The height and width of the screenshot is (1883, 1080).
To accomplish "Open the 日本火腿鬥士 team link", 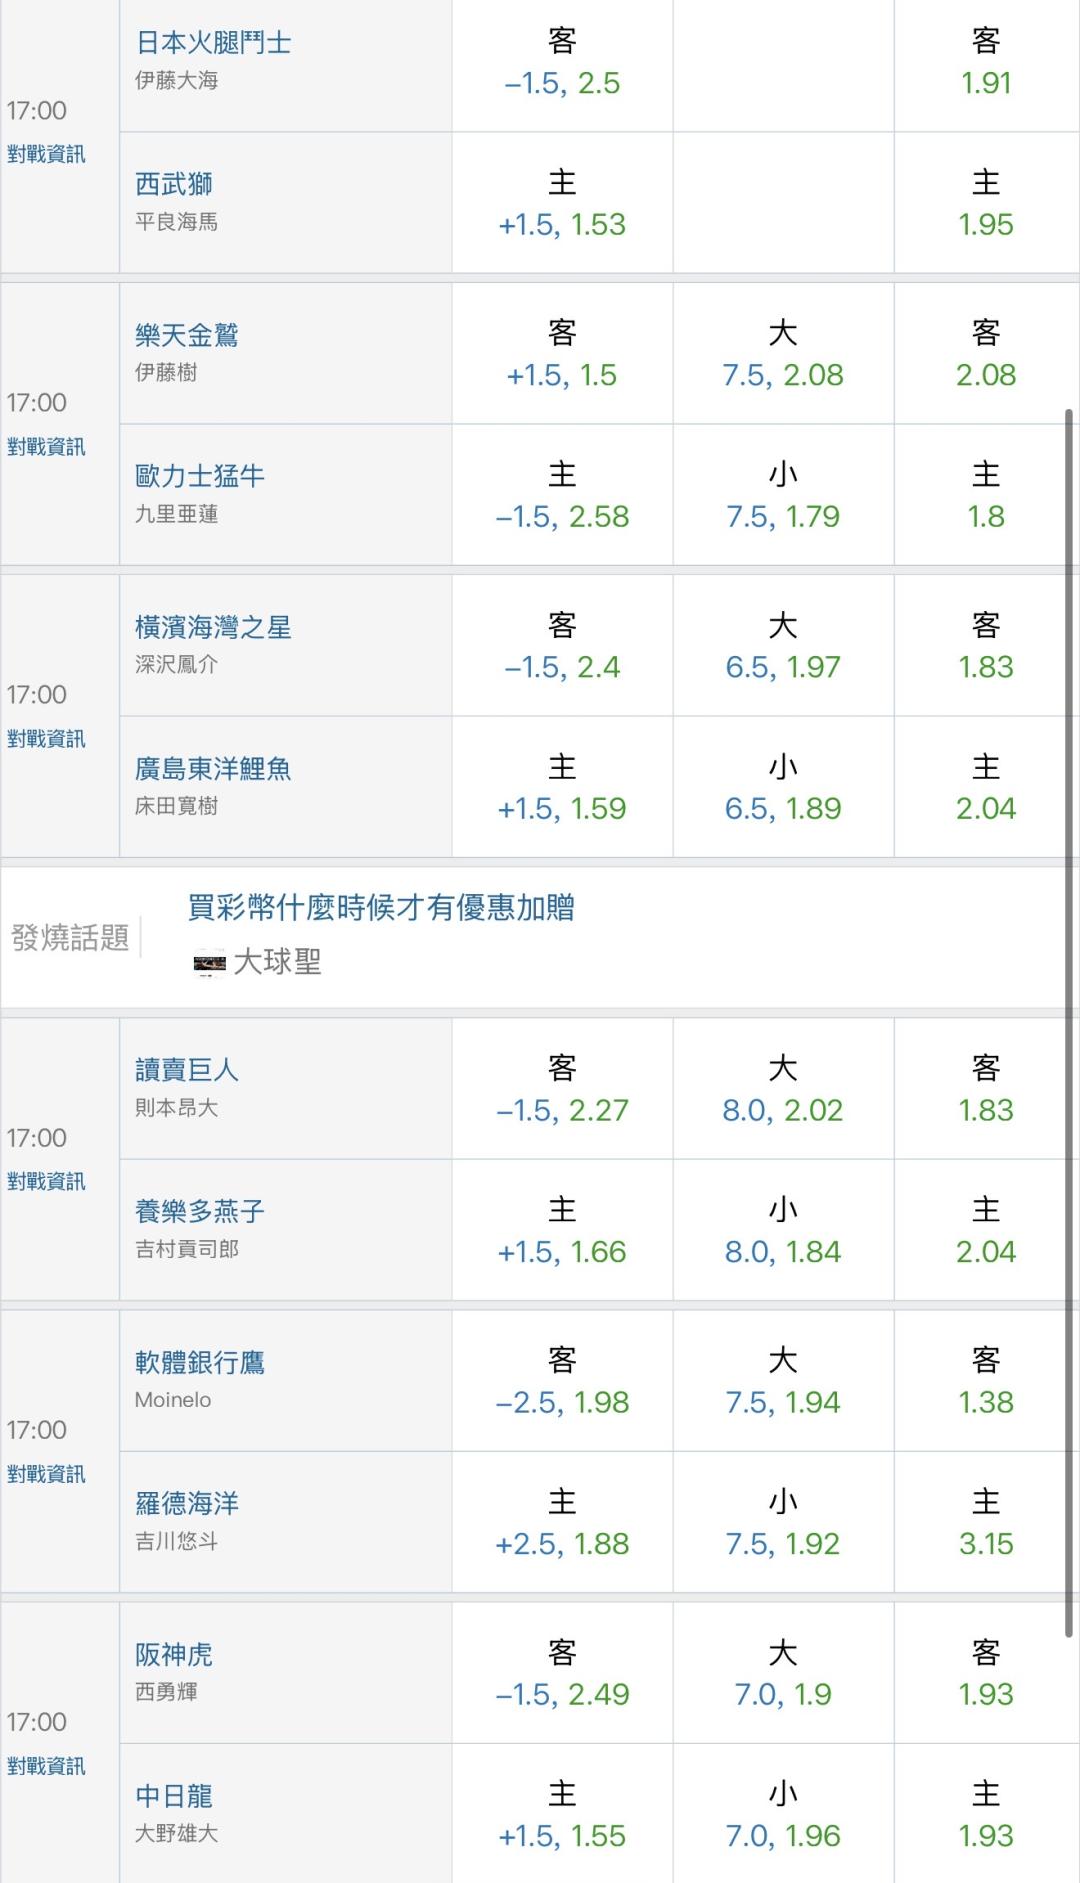I will 213,43.
